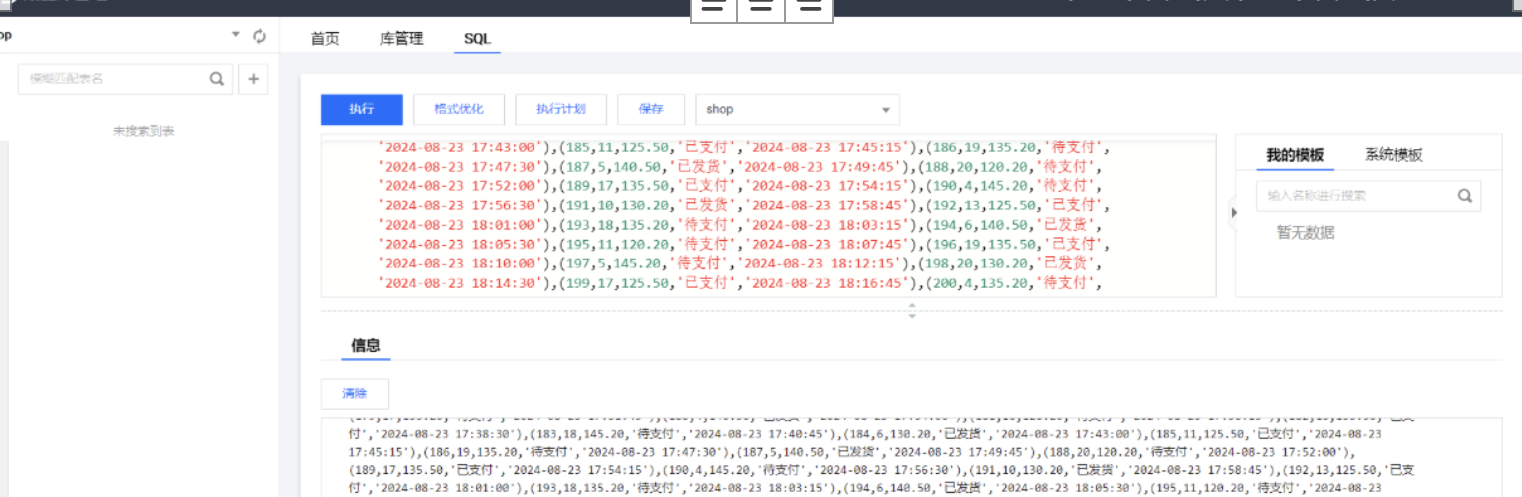Open the database selector dropdown in the left sidebar
1522x497 pixels.
(236, 36)
